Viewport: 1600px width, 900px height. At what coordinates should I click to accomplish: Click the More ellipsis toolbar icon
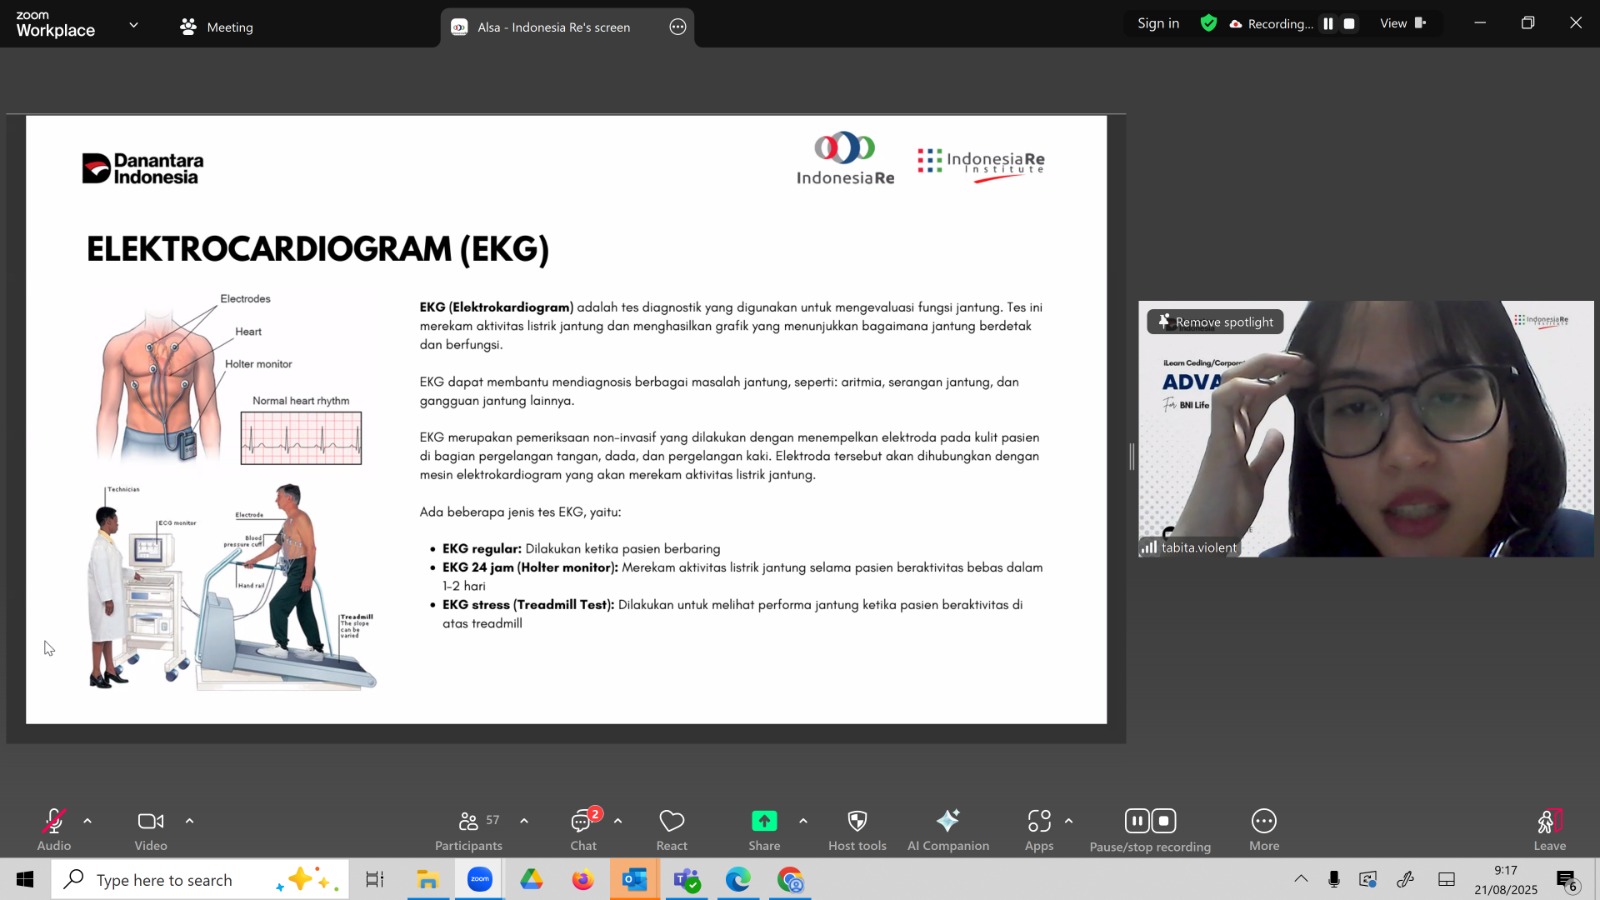pos(1264,829)
